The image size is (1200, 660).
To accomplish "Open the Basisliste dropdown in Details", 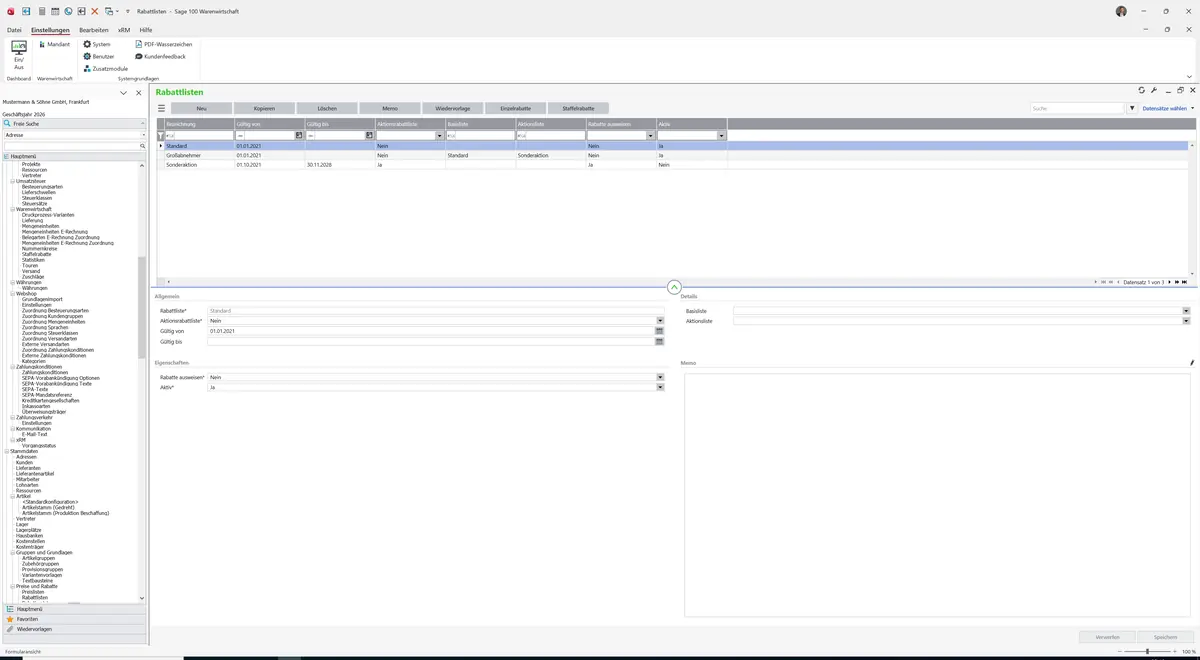I will tap(1187, 311).
